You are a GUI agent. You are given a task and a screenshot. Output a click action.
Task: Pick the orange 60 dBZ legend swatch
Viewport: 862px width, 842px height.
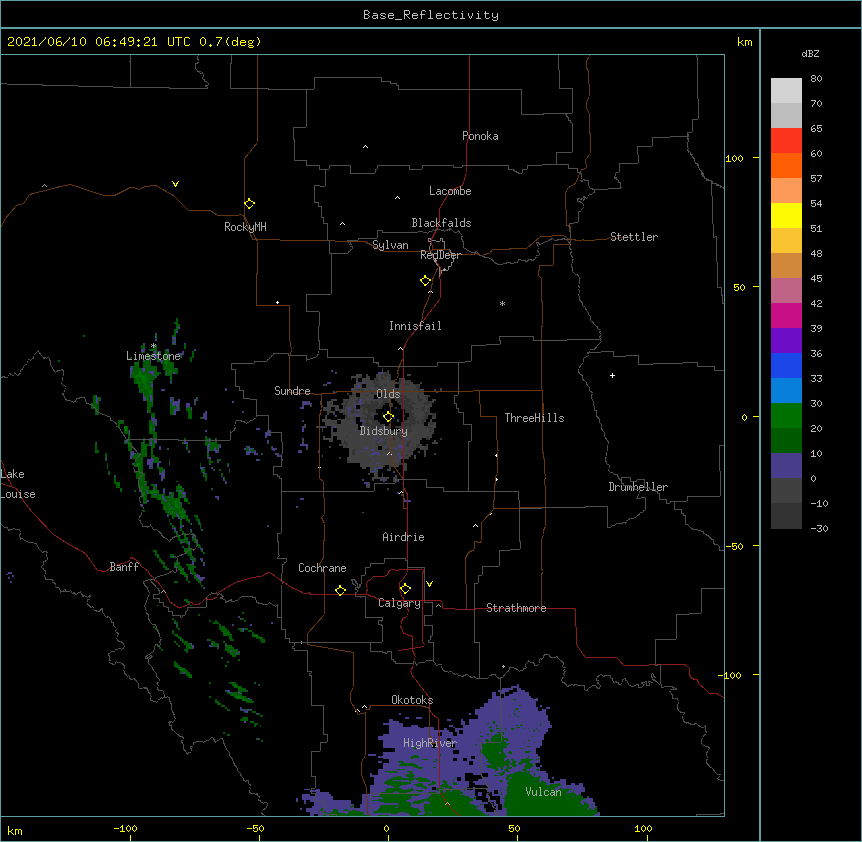[x=786, y=165]
